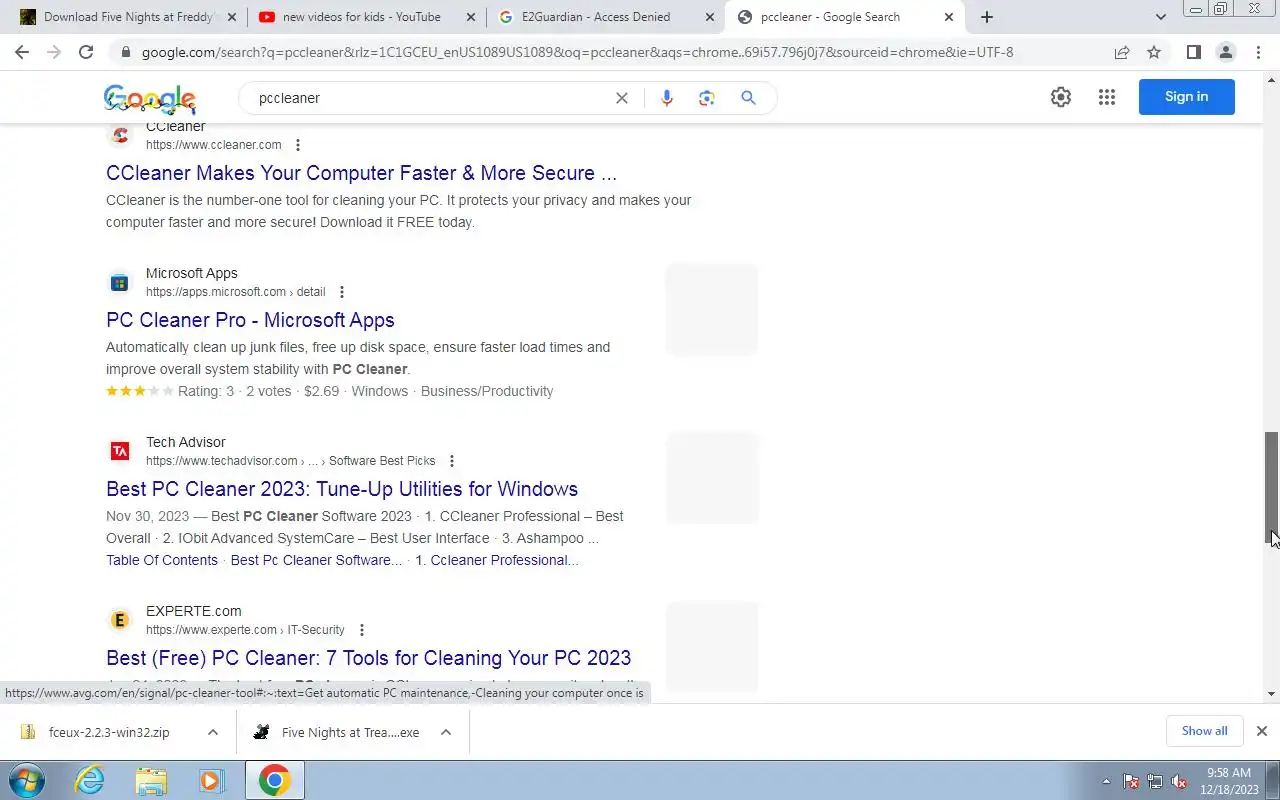This screenshot has height=800, width=1280.
Task: Bookmark this page with star icon
Action: pyautogui.click(x=1154, y=52)
